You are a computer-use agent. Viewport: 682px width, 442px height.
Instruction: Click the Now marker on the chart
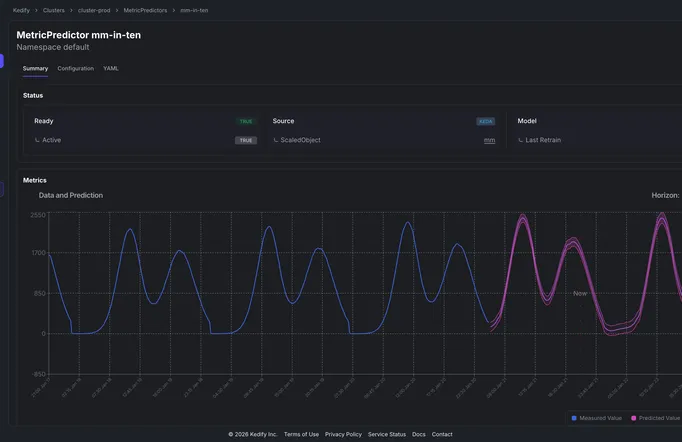(x=580, y=294)
